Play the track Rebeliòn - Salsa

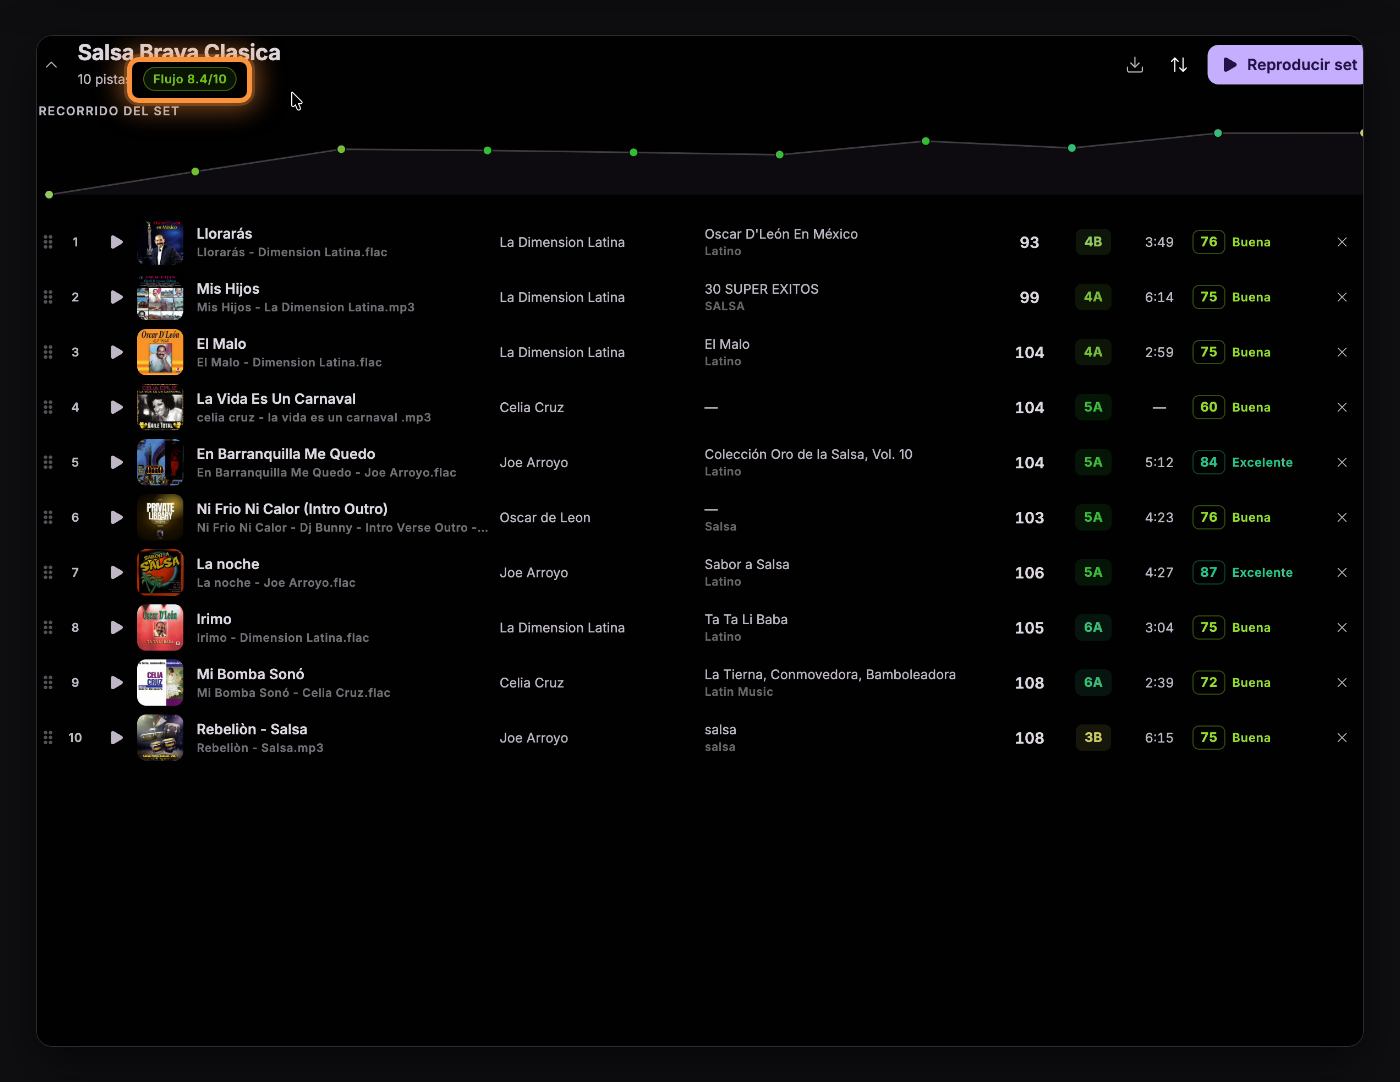coord(117,737)
